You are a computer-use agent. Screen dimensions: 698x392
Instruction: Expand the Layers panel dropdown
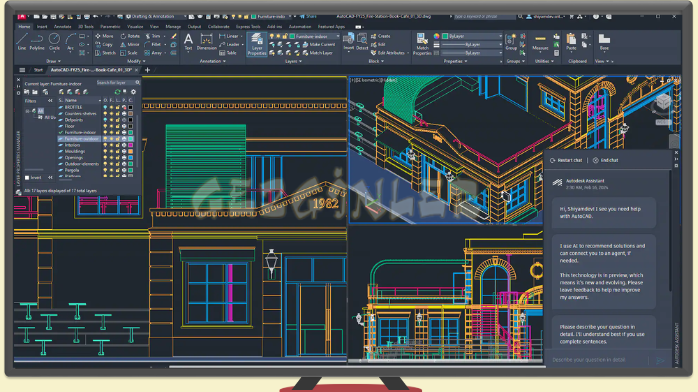293,61
